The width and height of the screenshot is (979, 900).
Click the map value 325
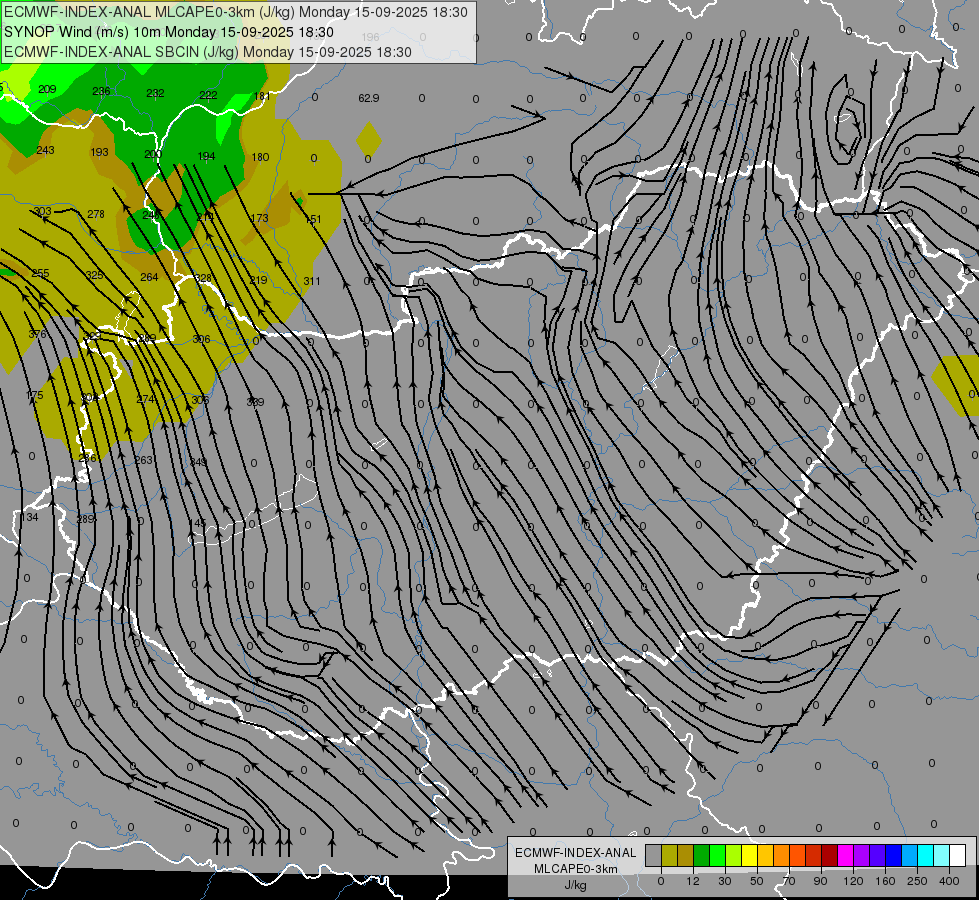pyautogui.click(x=94, y=275)
